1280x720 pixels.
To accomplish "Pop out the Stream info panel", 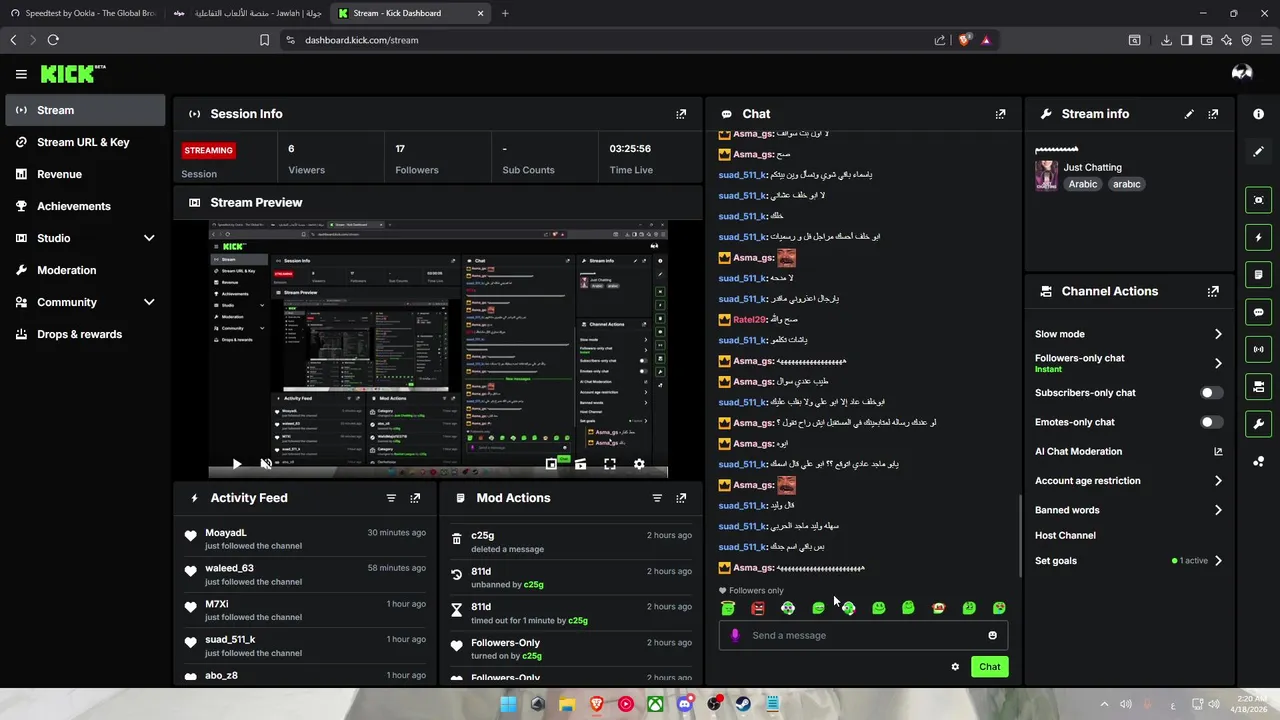I will coord(1213,114).
